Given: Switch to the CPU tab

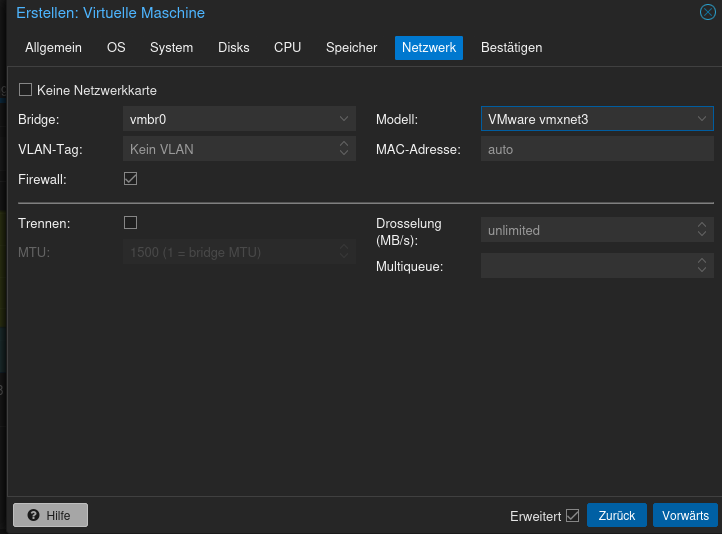Looking at the screenshot, I should [x=287, y=48].
